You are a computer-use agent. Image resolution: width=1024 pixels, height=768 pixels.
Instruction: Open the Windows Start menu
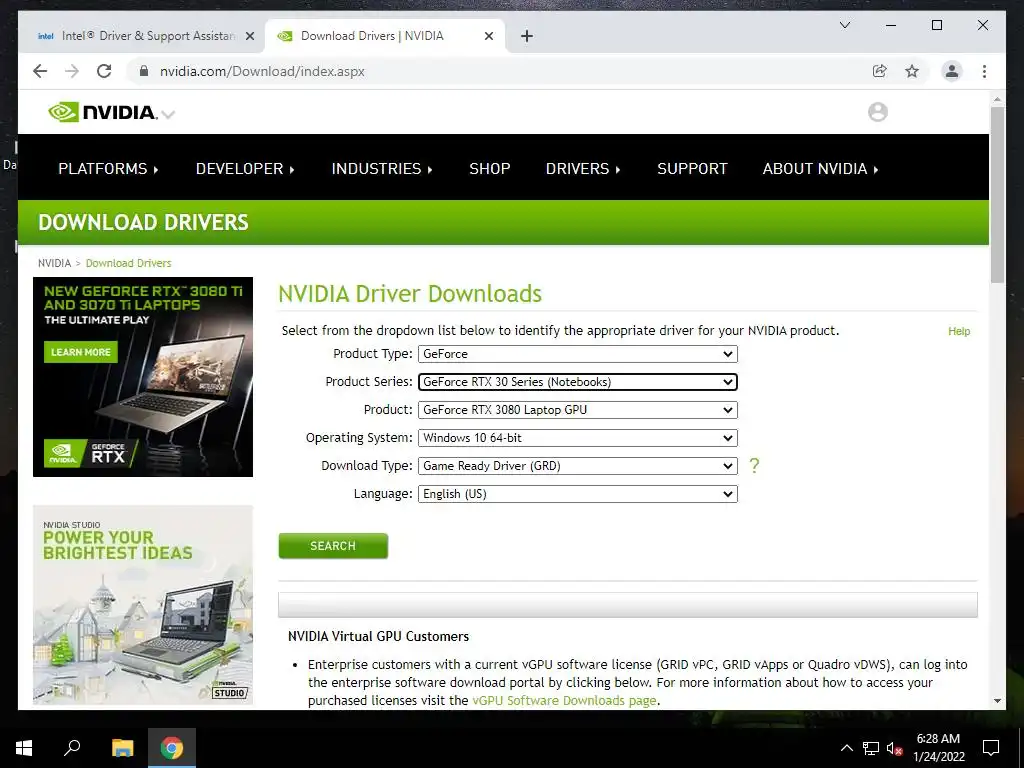24,748
